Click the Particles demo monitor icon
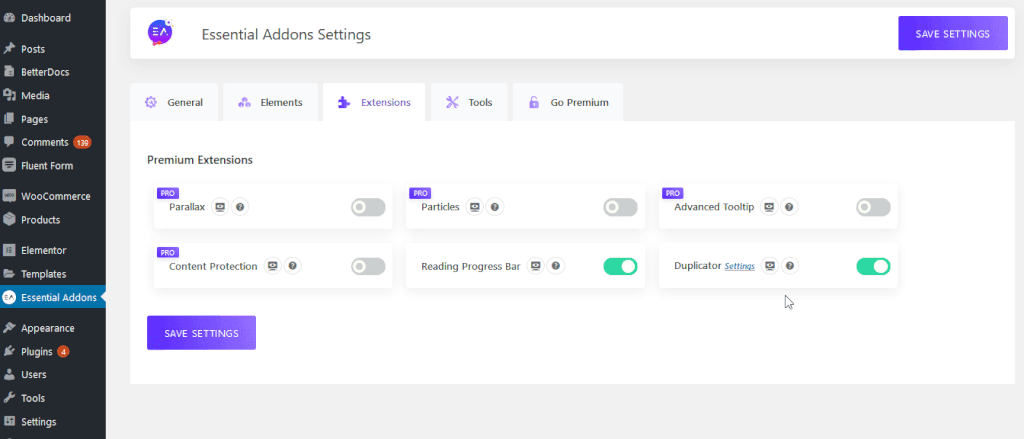Screen dimensions: 1024x439 click(475, 207)
